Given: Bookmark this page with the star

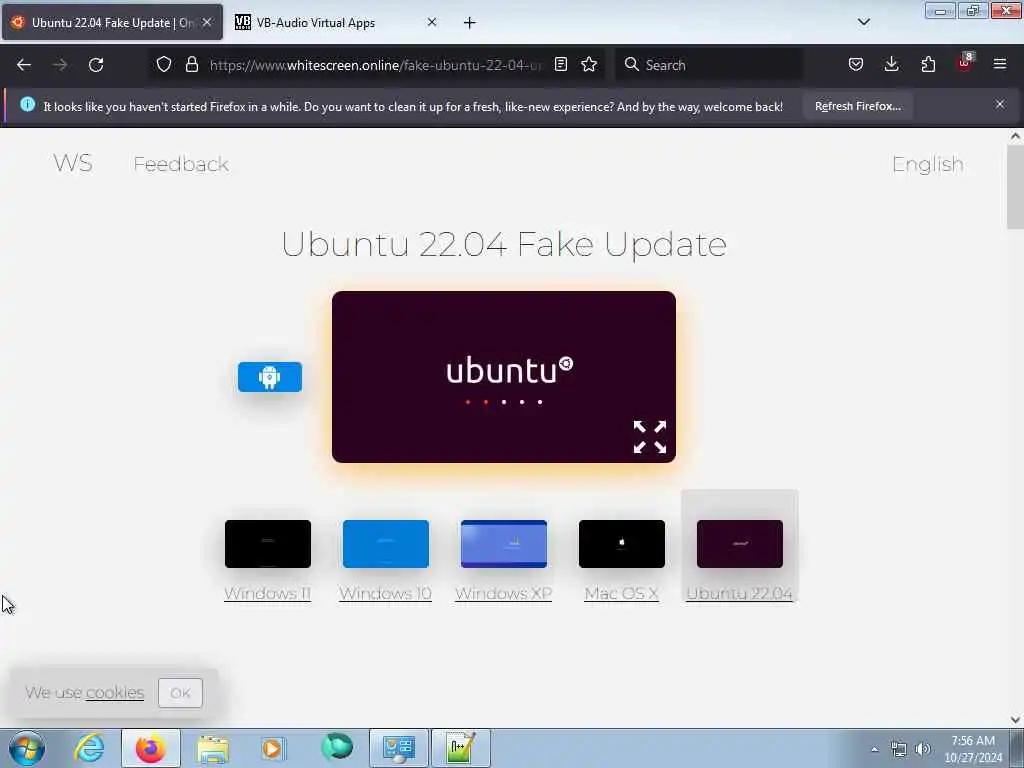Looking at the screenshot, I should pos(589,64).
